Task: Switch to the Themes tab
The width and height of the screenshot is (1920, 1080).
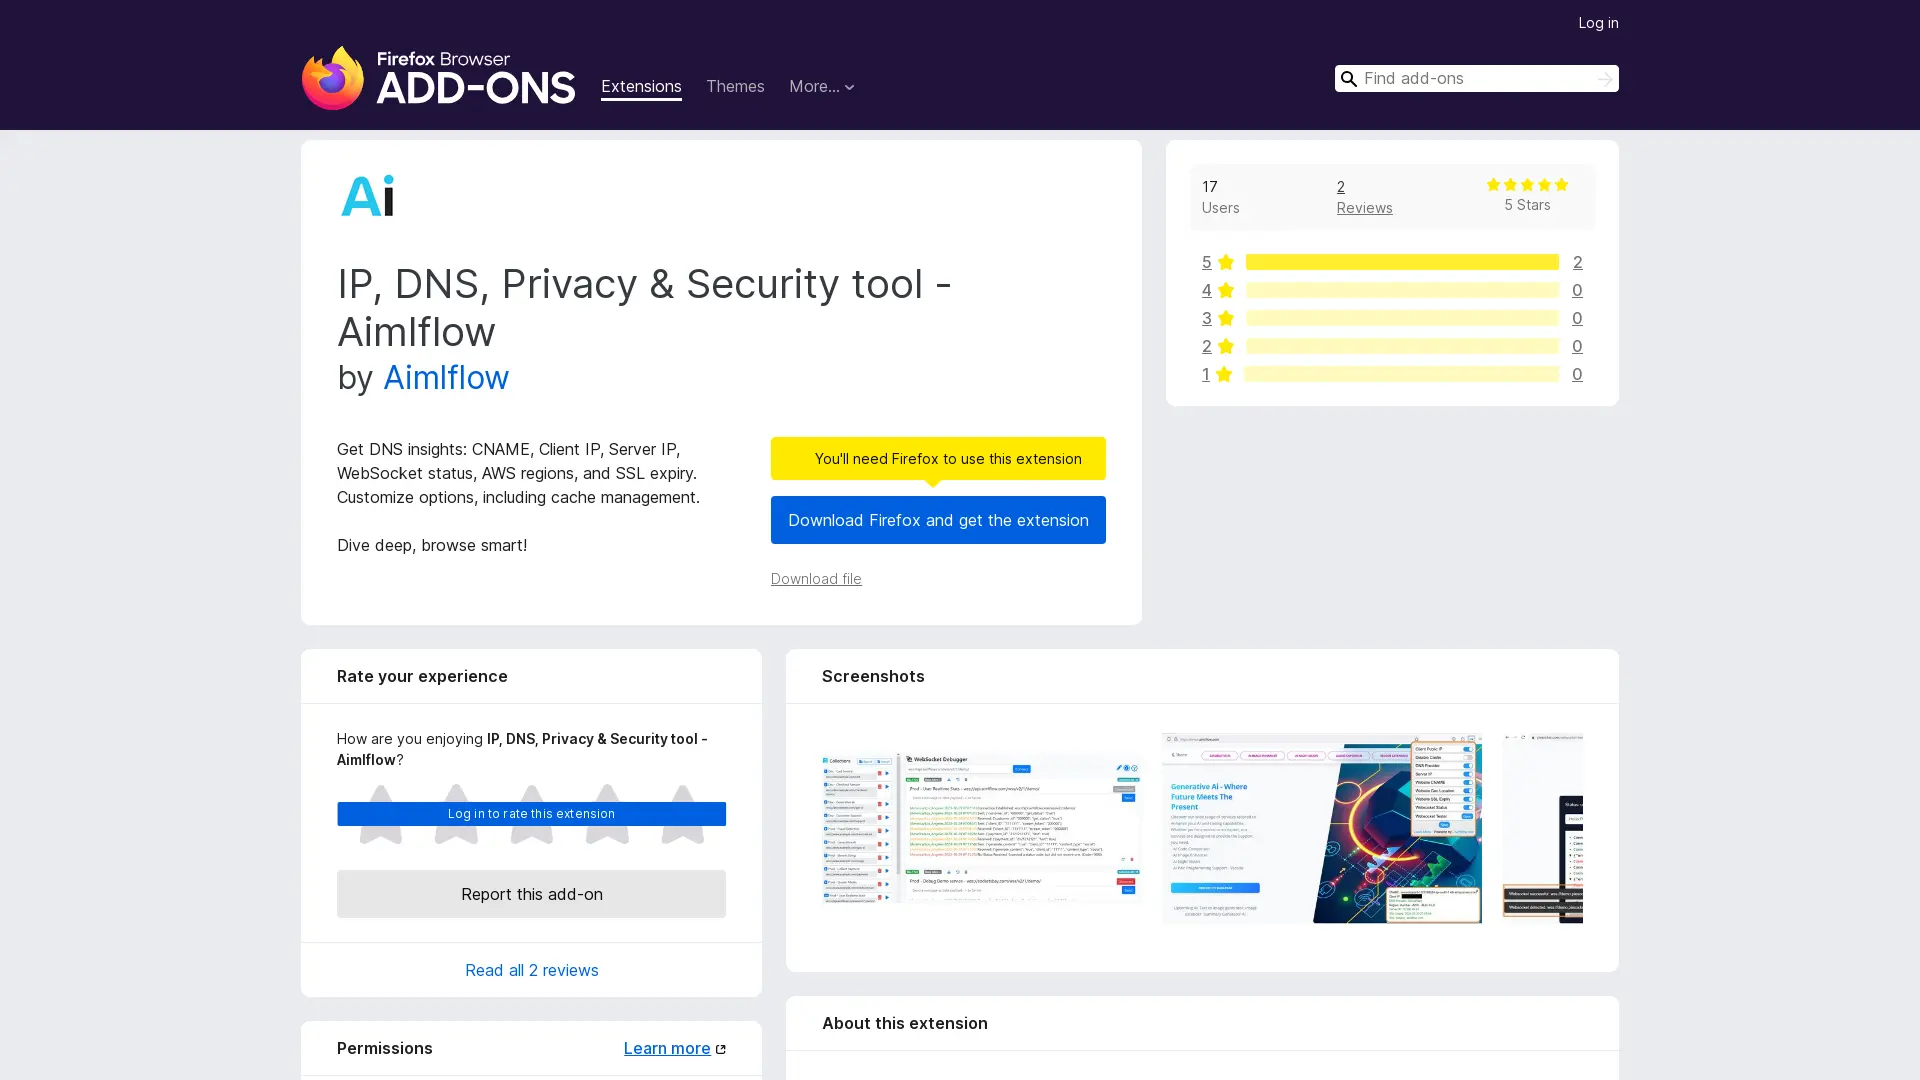Action: (735, 87)
